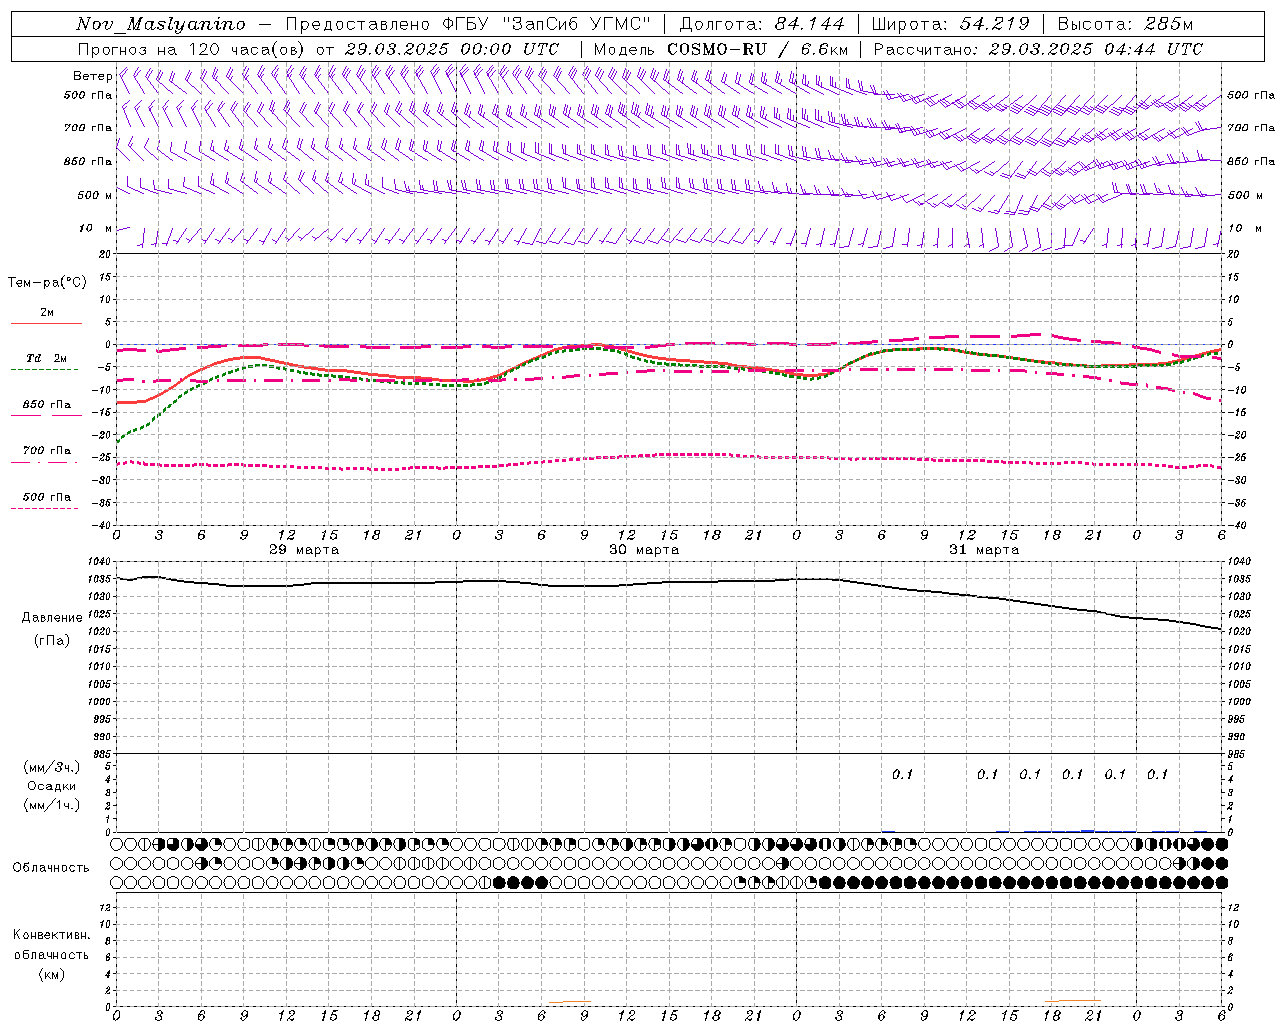The image size is (1280, 1024).
Task: Click the "Облачность" cloud cover label
Action: coord(51,867)
